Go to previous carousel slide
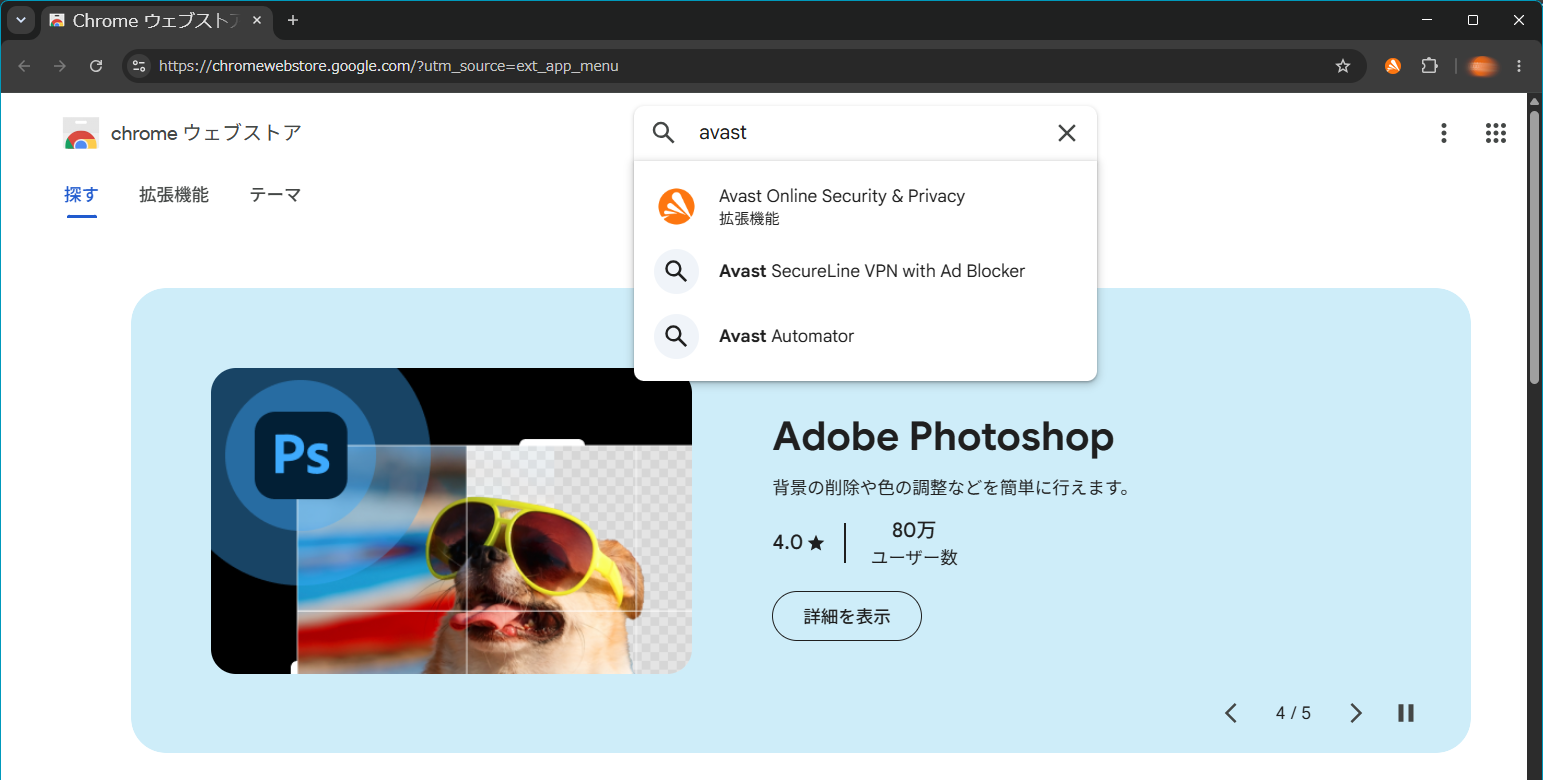This screenshot has height=780, width=1543. tap(1231, 713)
